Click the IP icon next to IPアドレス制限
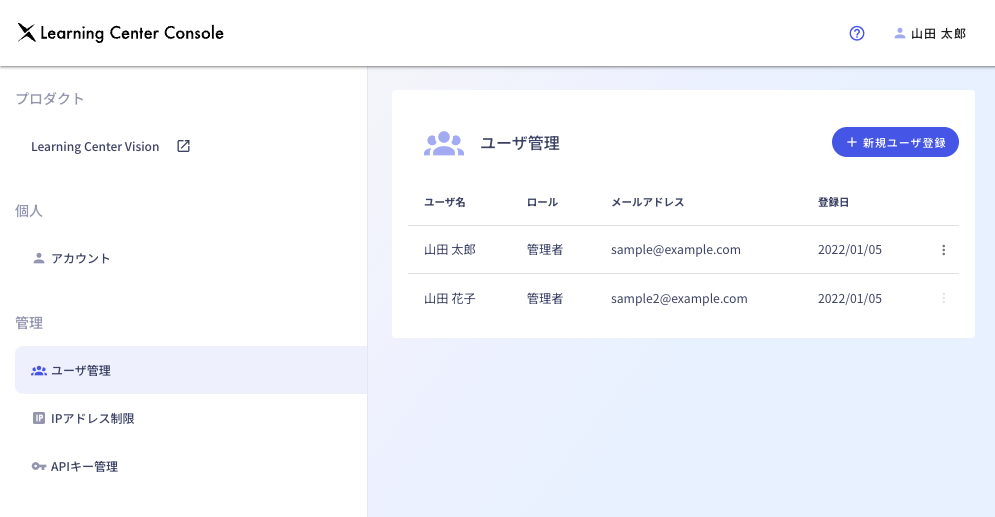Viewport: 995px width, 517px height. [39, 418]
